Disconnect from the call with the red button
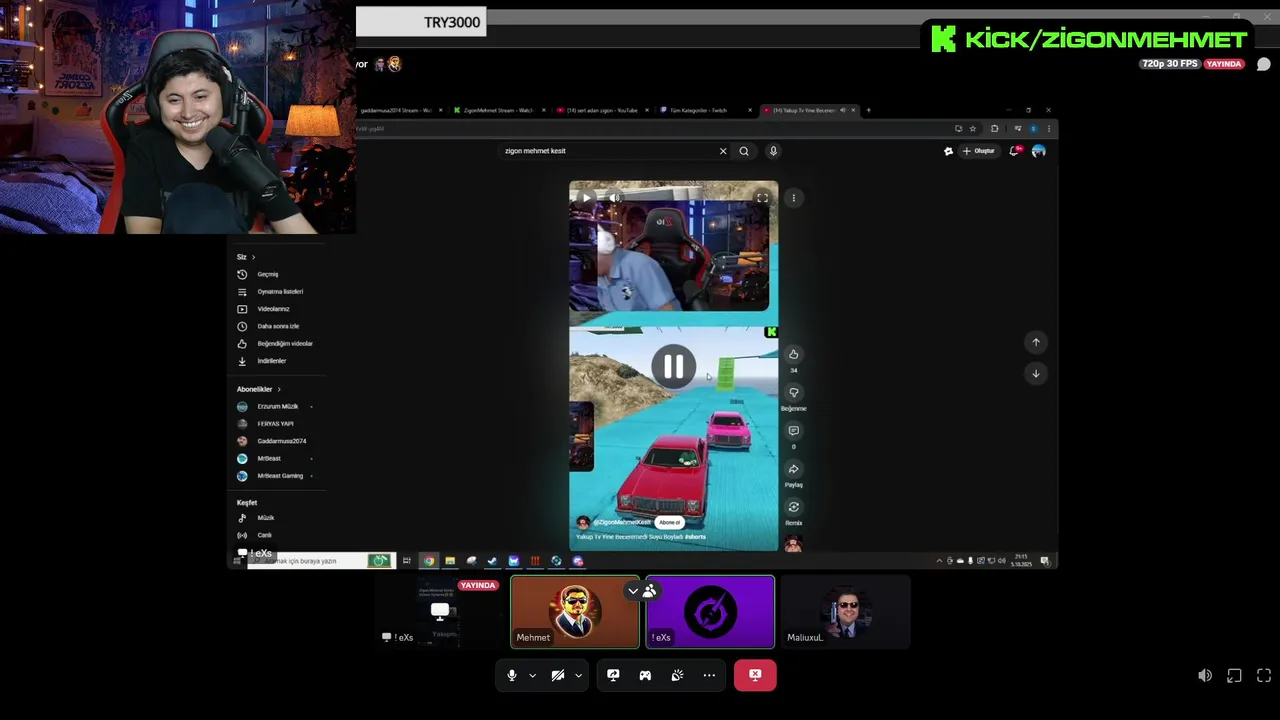Image resolution: width=1280 pixels, height=720 pixels. [x=755, y=675]
